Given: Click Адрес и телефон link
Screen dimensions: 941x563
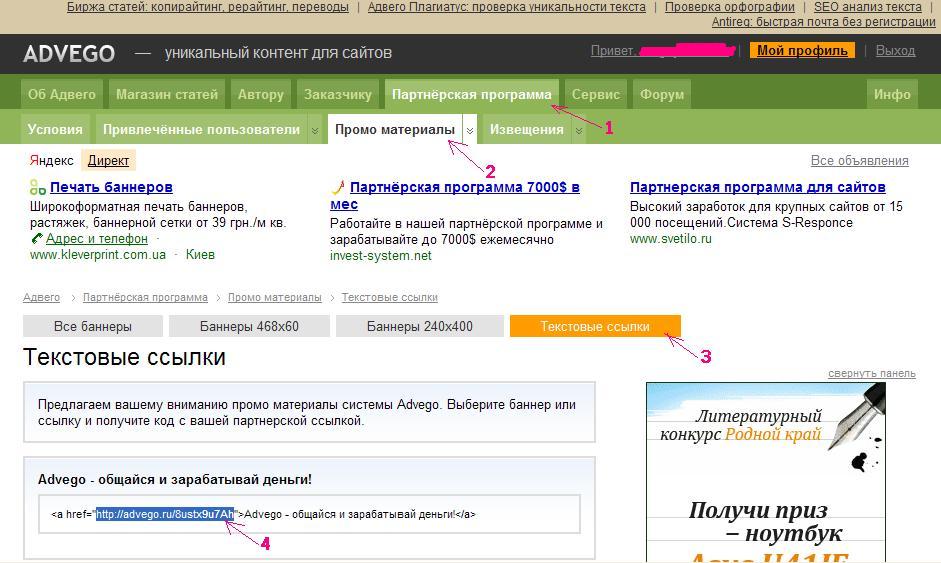Looking at the screenshot, I should coord(97,238).
